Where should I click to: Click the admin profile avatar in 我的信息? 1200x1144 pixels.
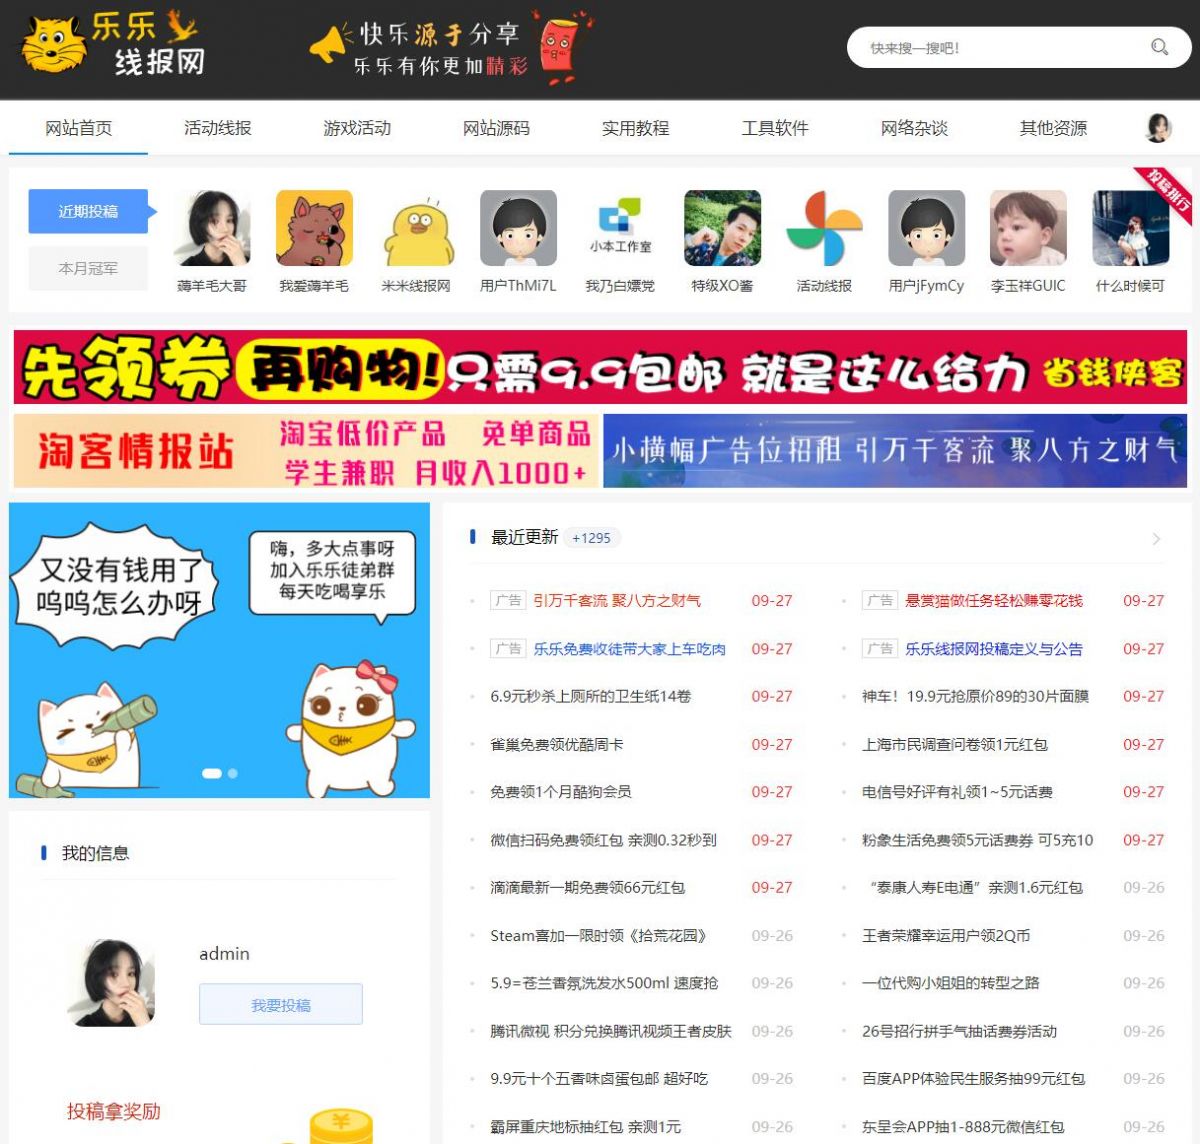click(113, 982)
